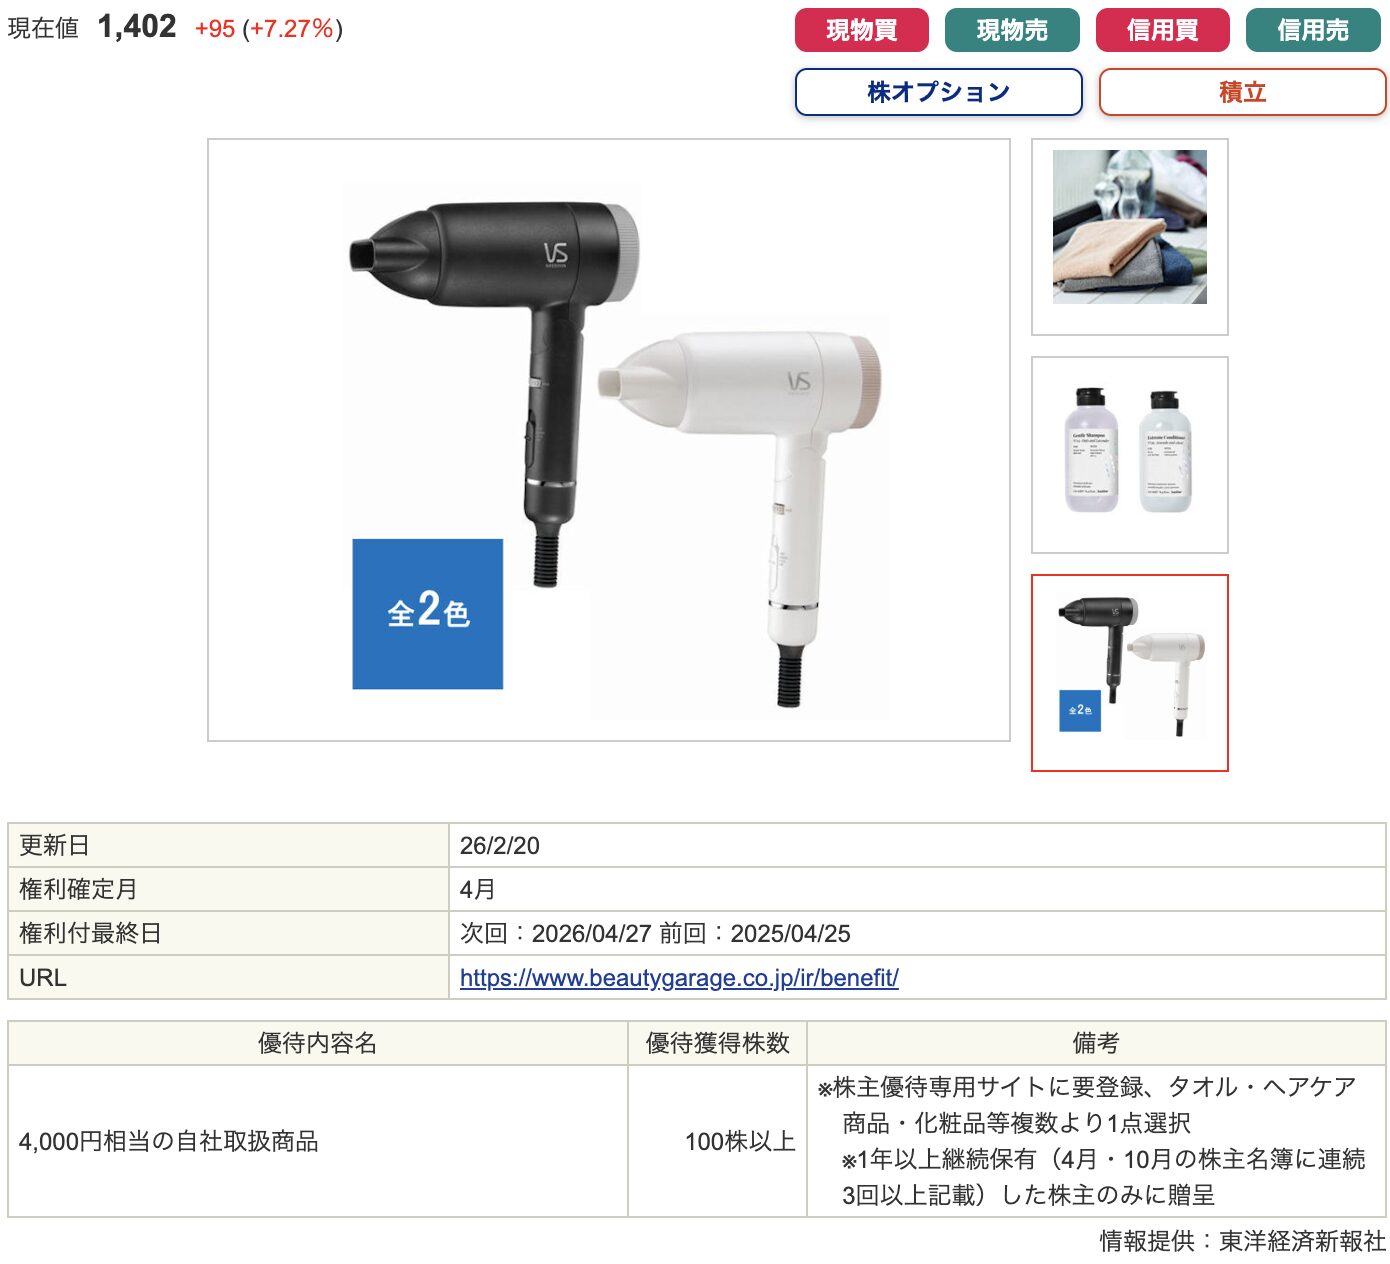This screenshot has height=1264, width=1390.
Task: Click the 現物売 sell button
Action: [1012, 30]
